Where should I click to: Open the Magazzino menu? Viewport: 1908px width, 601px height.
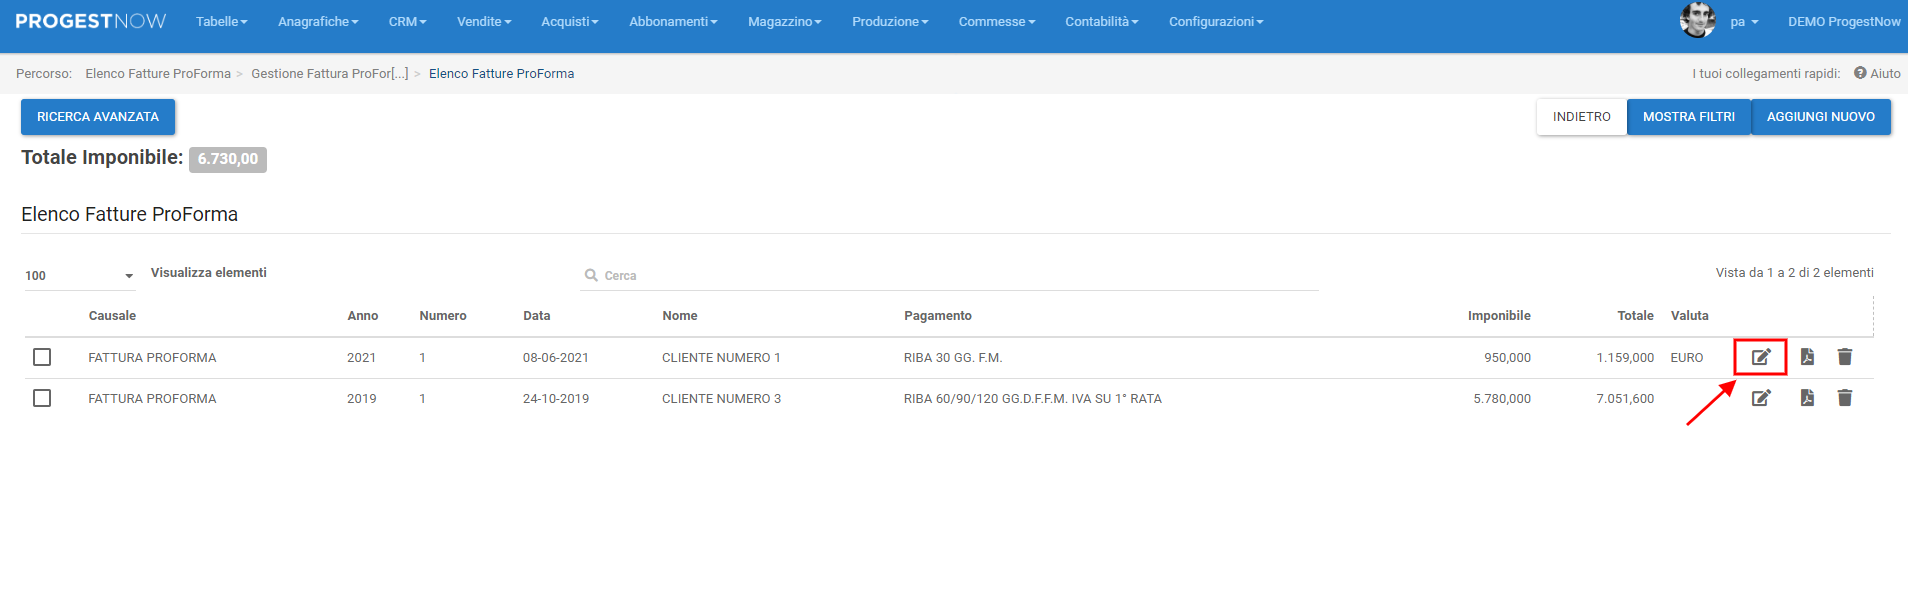tap(784, 22)
